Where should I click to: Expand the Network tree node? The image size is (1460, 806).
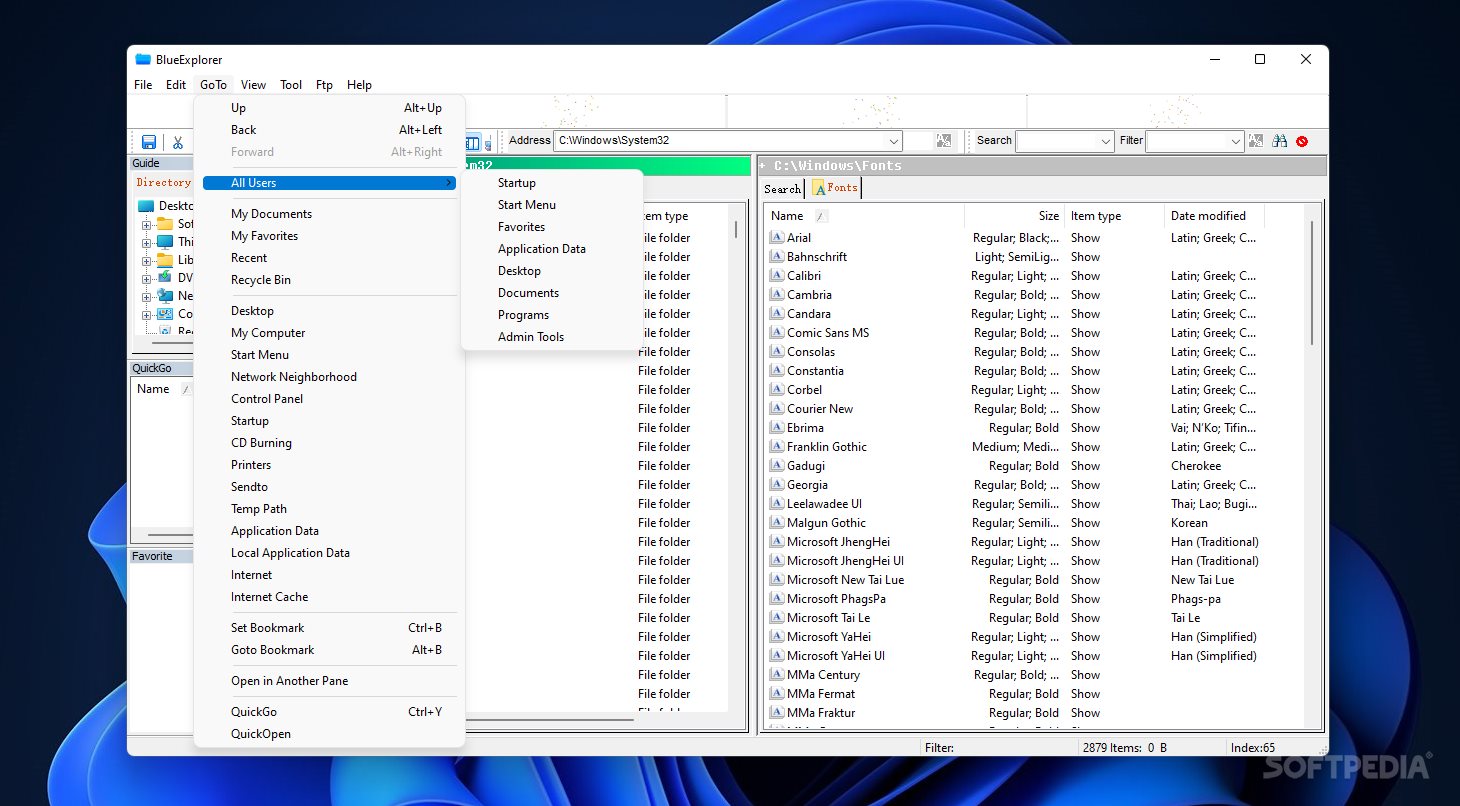tap(146, 296)
